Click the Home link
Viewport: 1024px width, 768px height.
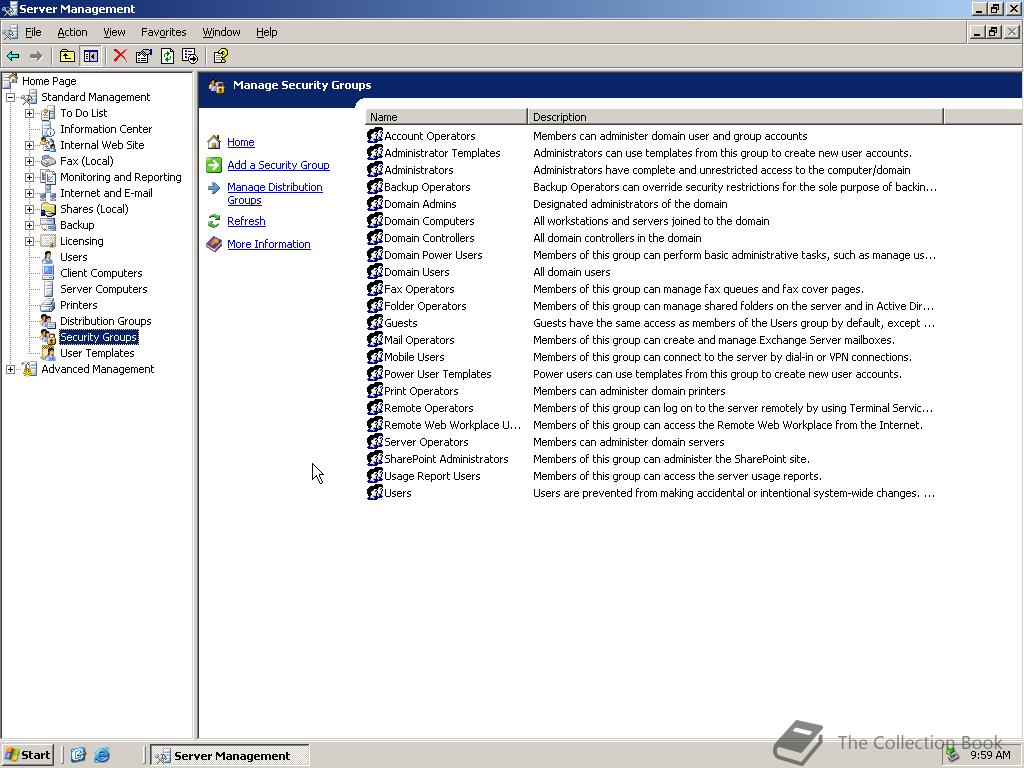click(x=240, y=142)
